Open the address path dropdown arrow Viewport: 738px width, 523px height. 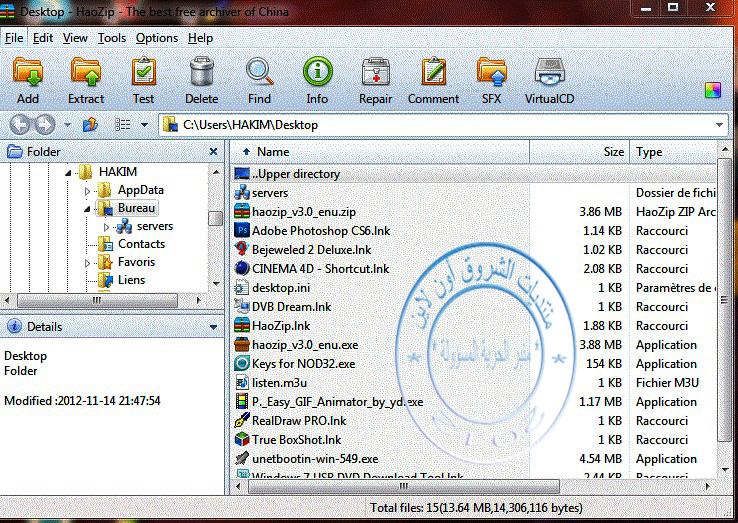coord(719,125)
